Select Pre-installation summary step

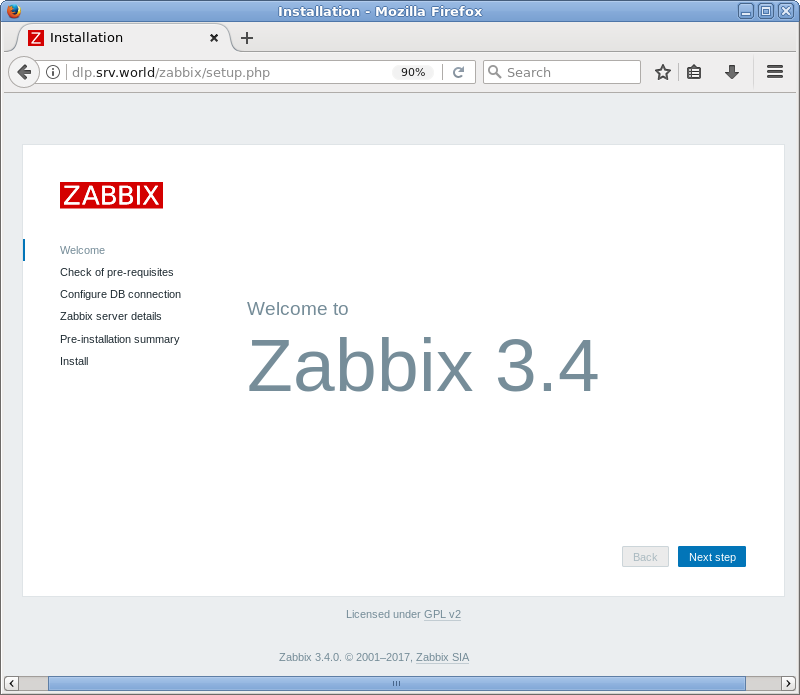coord(119,339)
